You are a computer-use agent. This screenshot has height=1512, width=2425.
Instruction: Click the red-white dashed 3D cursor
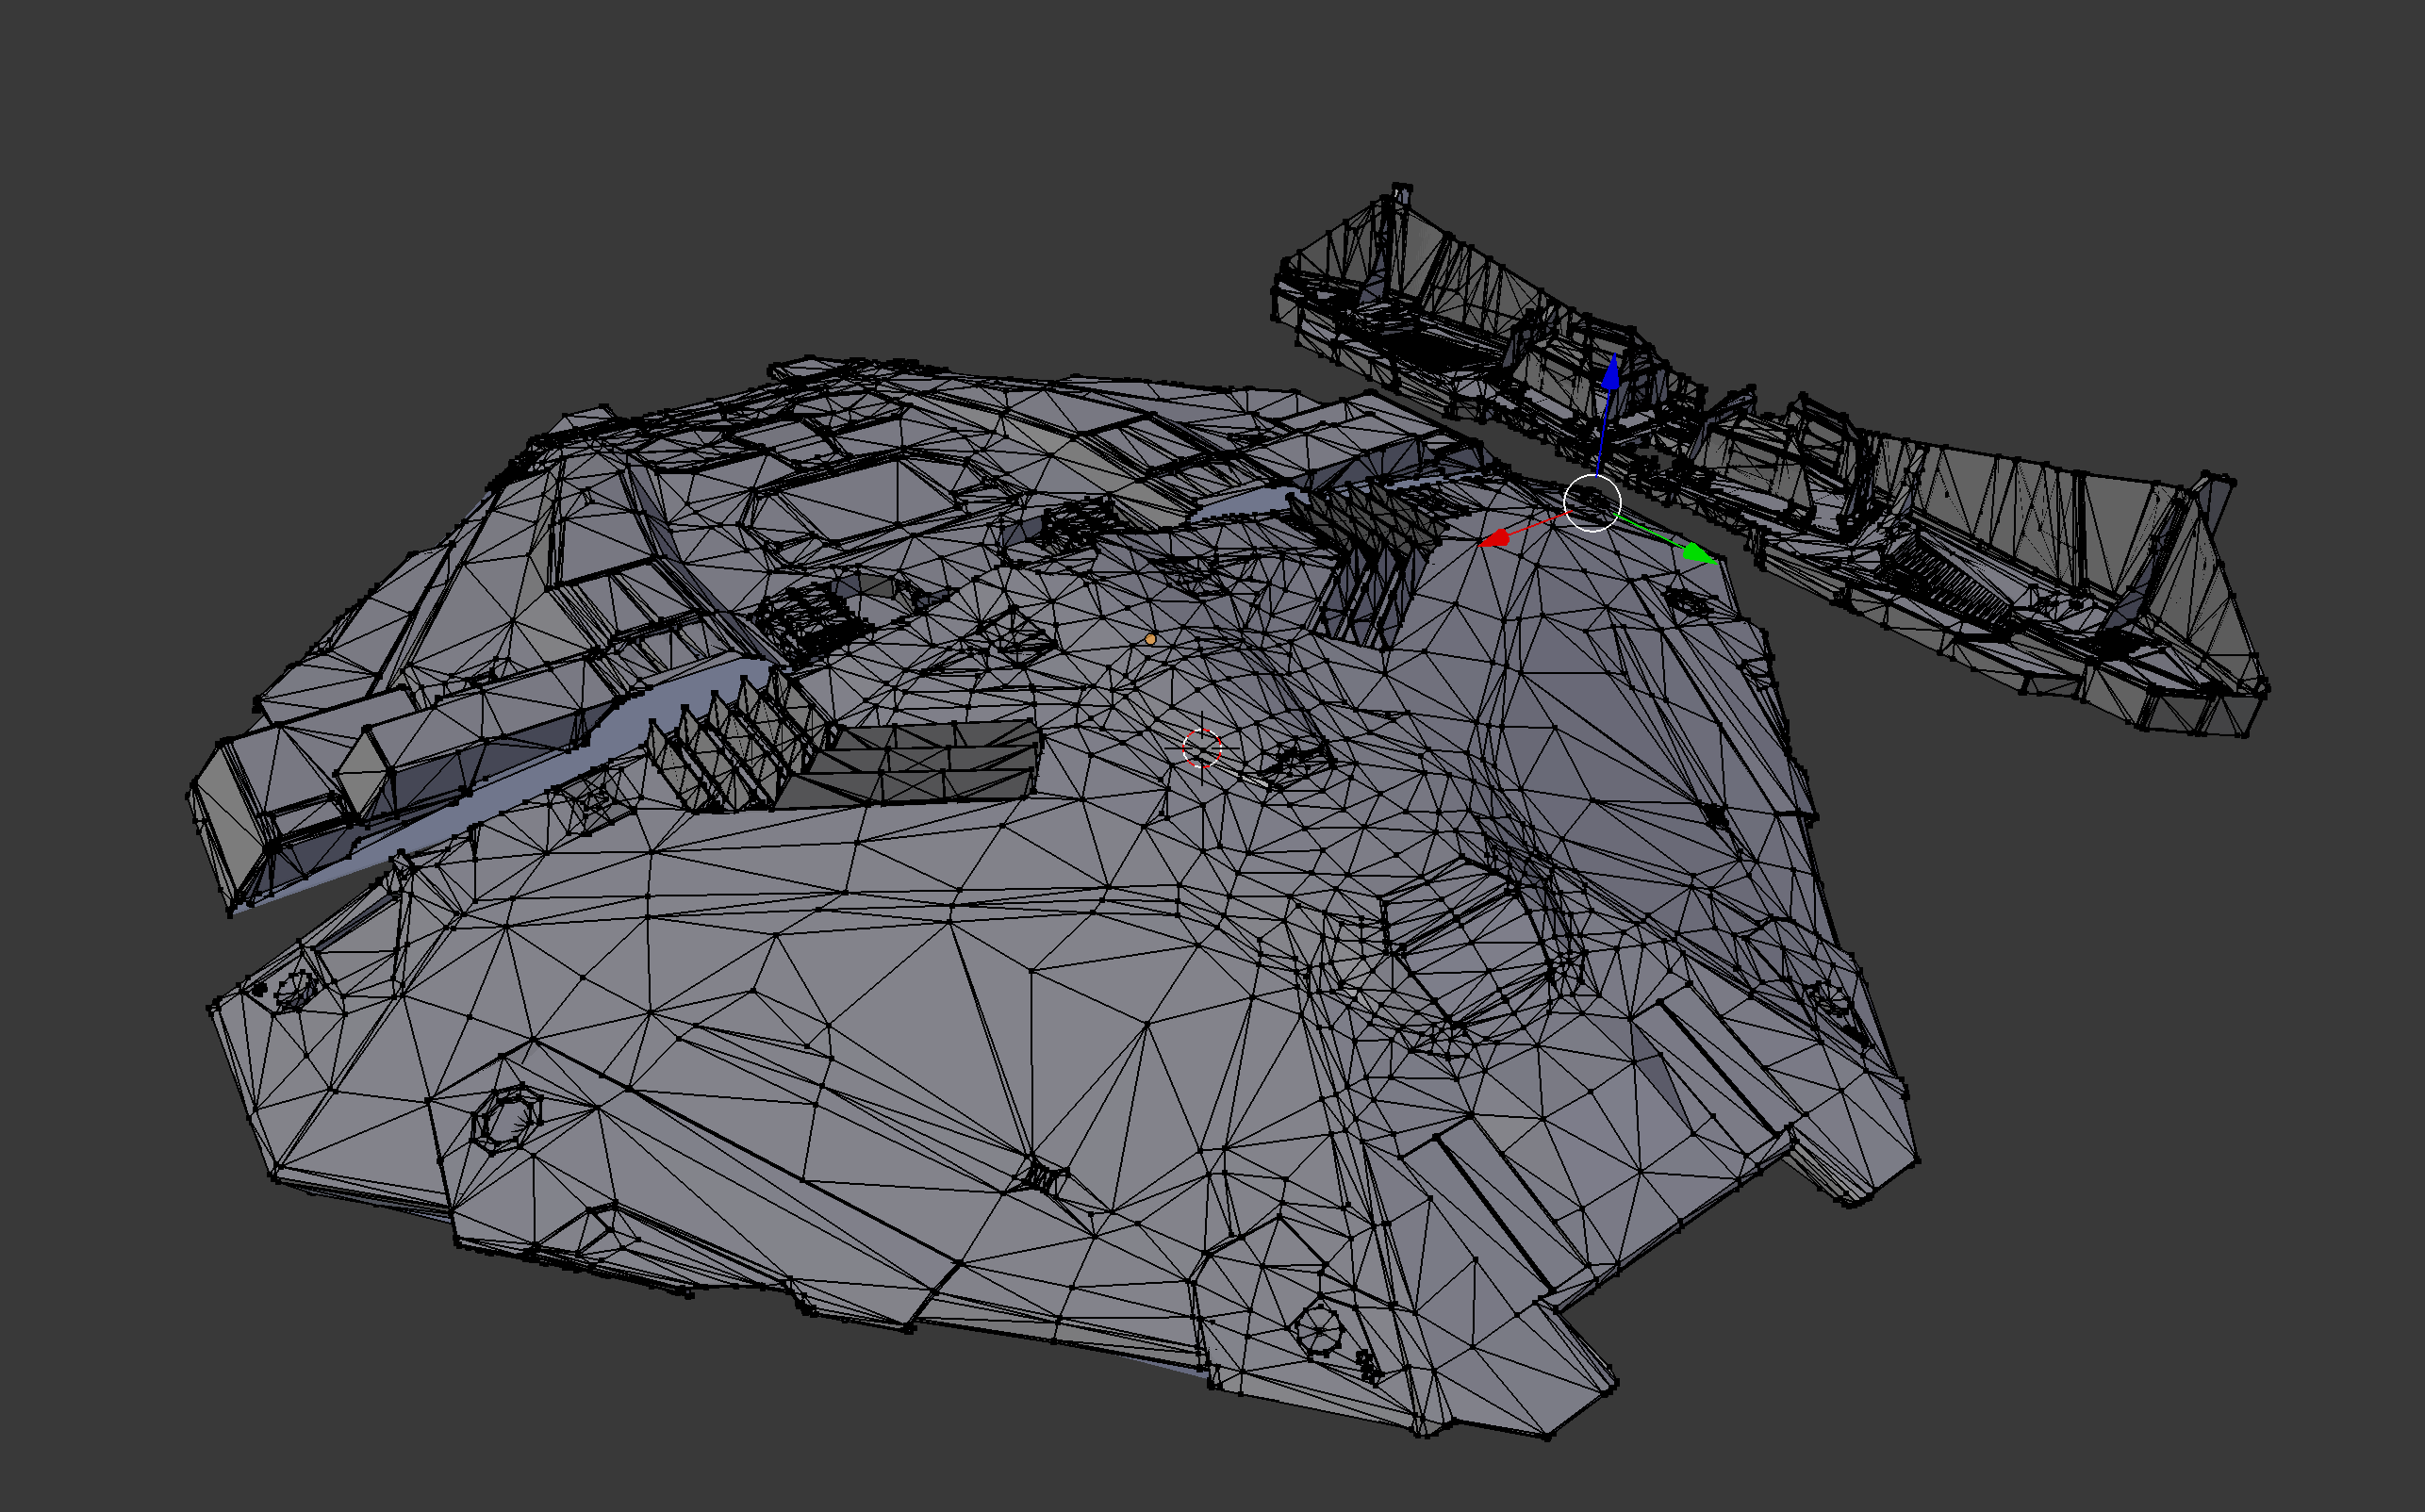(1202, 748)
